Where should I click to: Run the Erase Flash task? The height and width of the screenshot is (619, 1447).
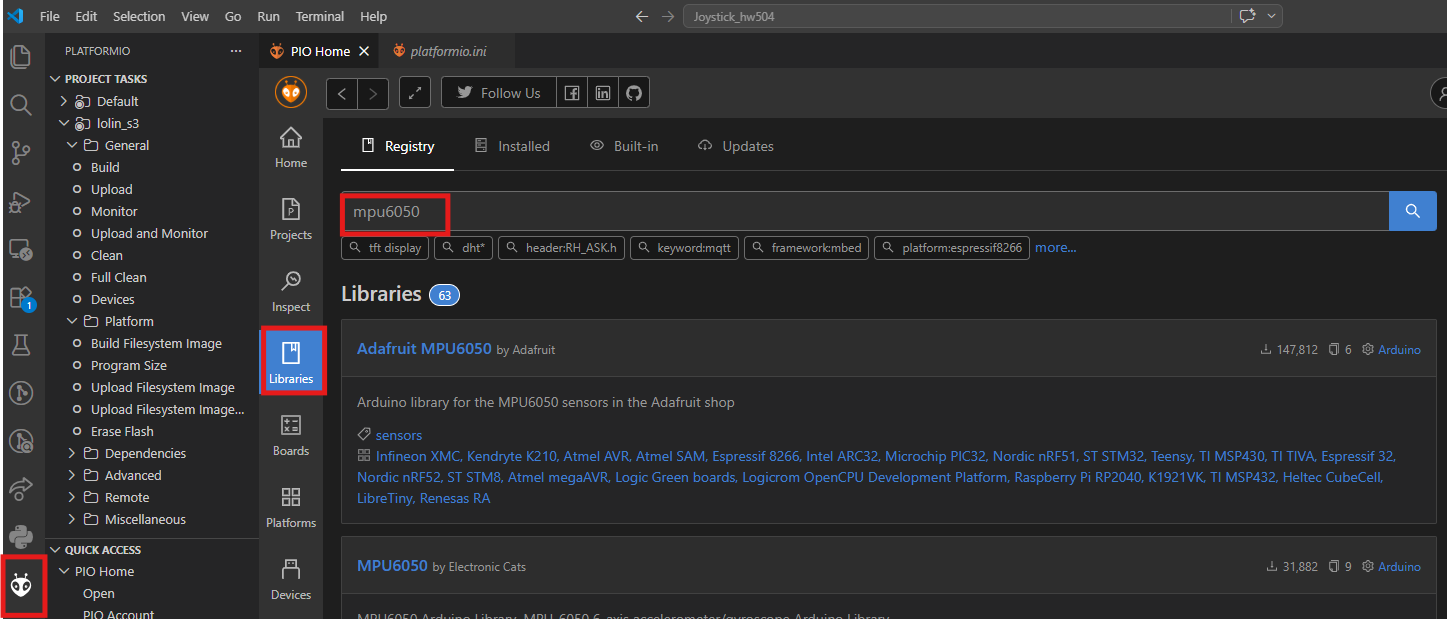point(122,431)
